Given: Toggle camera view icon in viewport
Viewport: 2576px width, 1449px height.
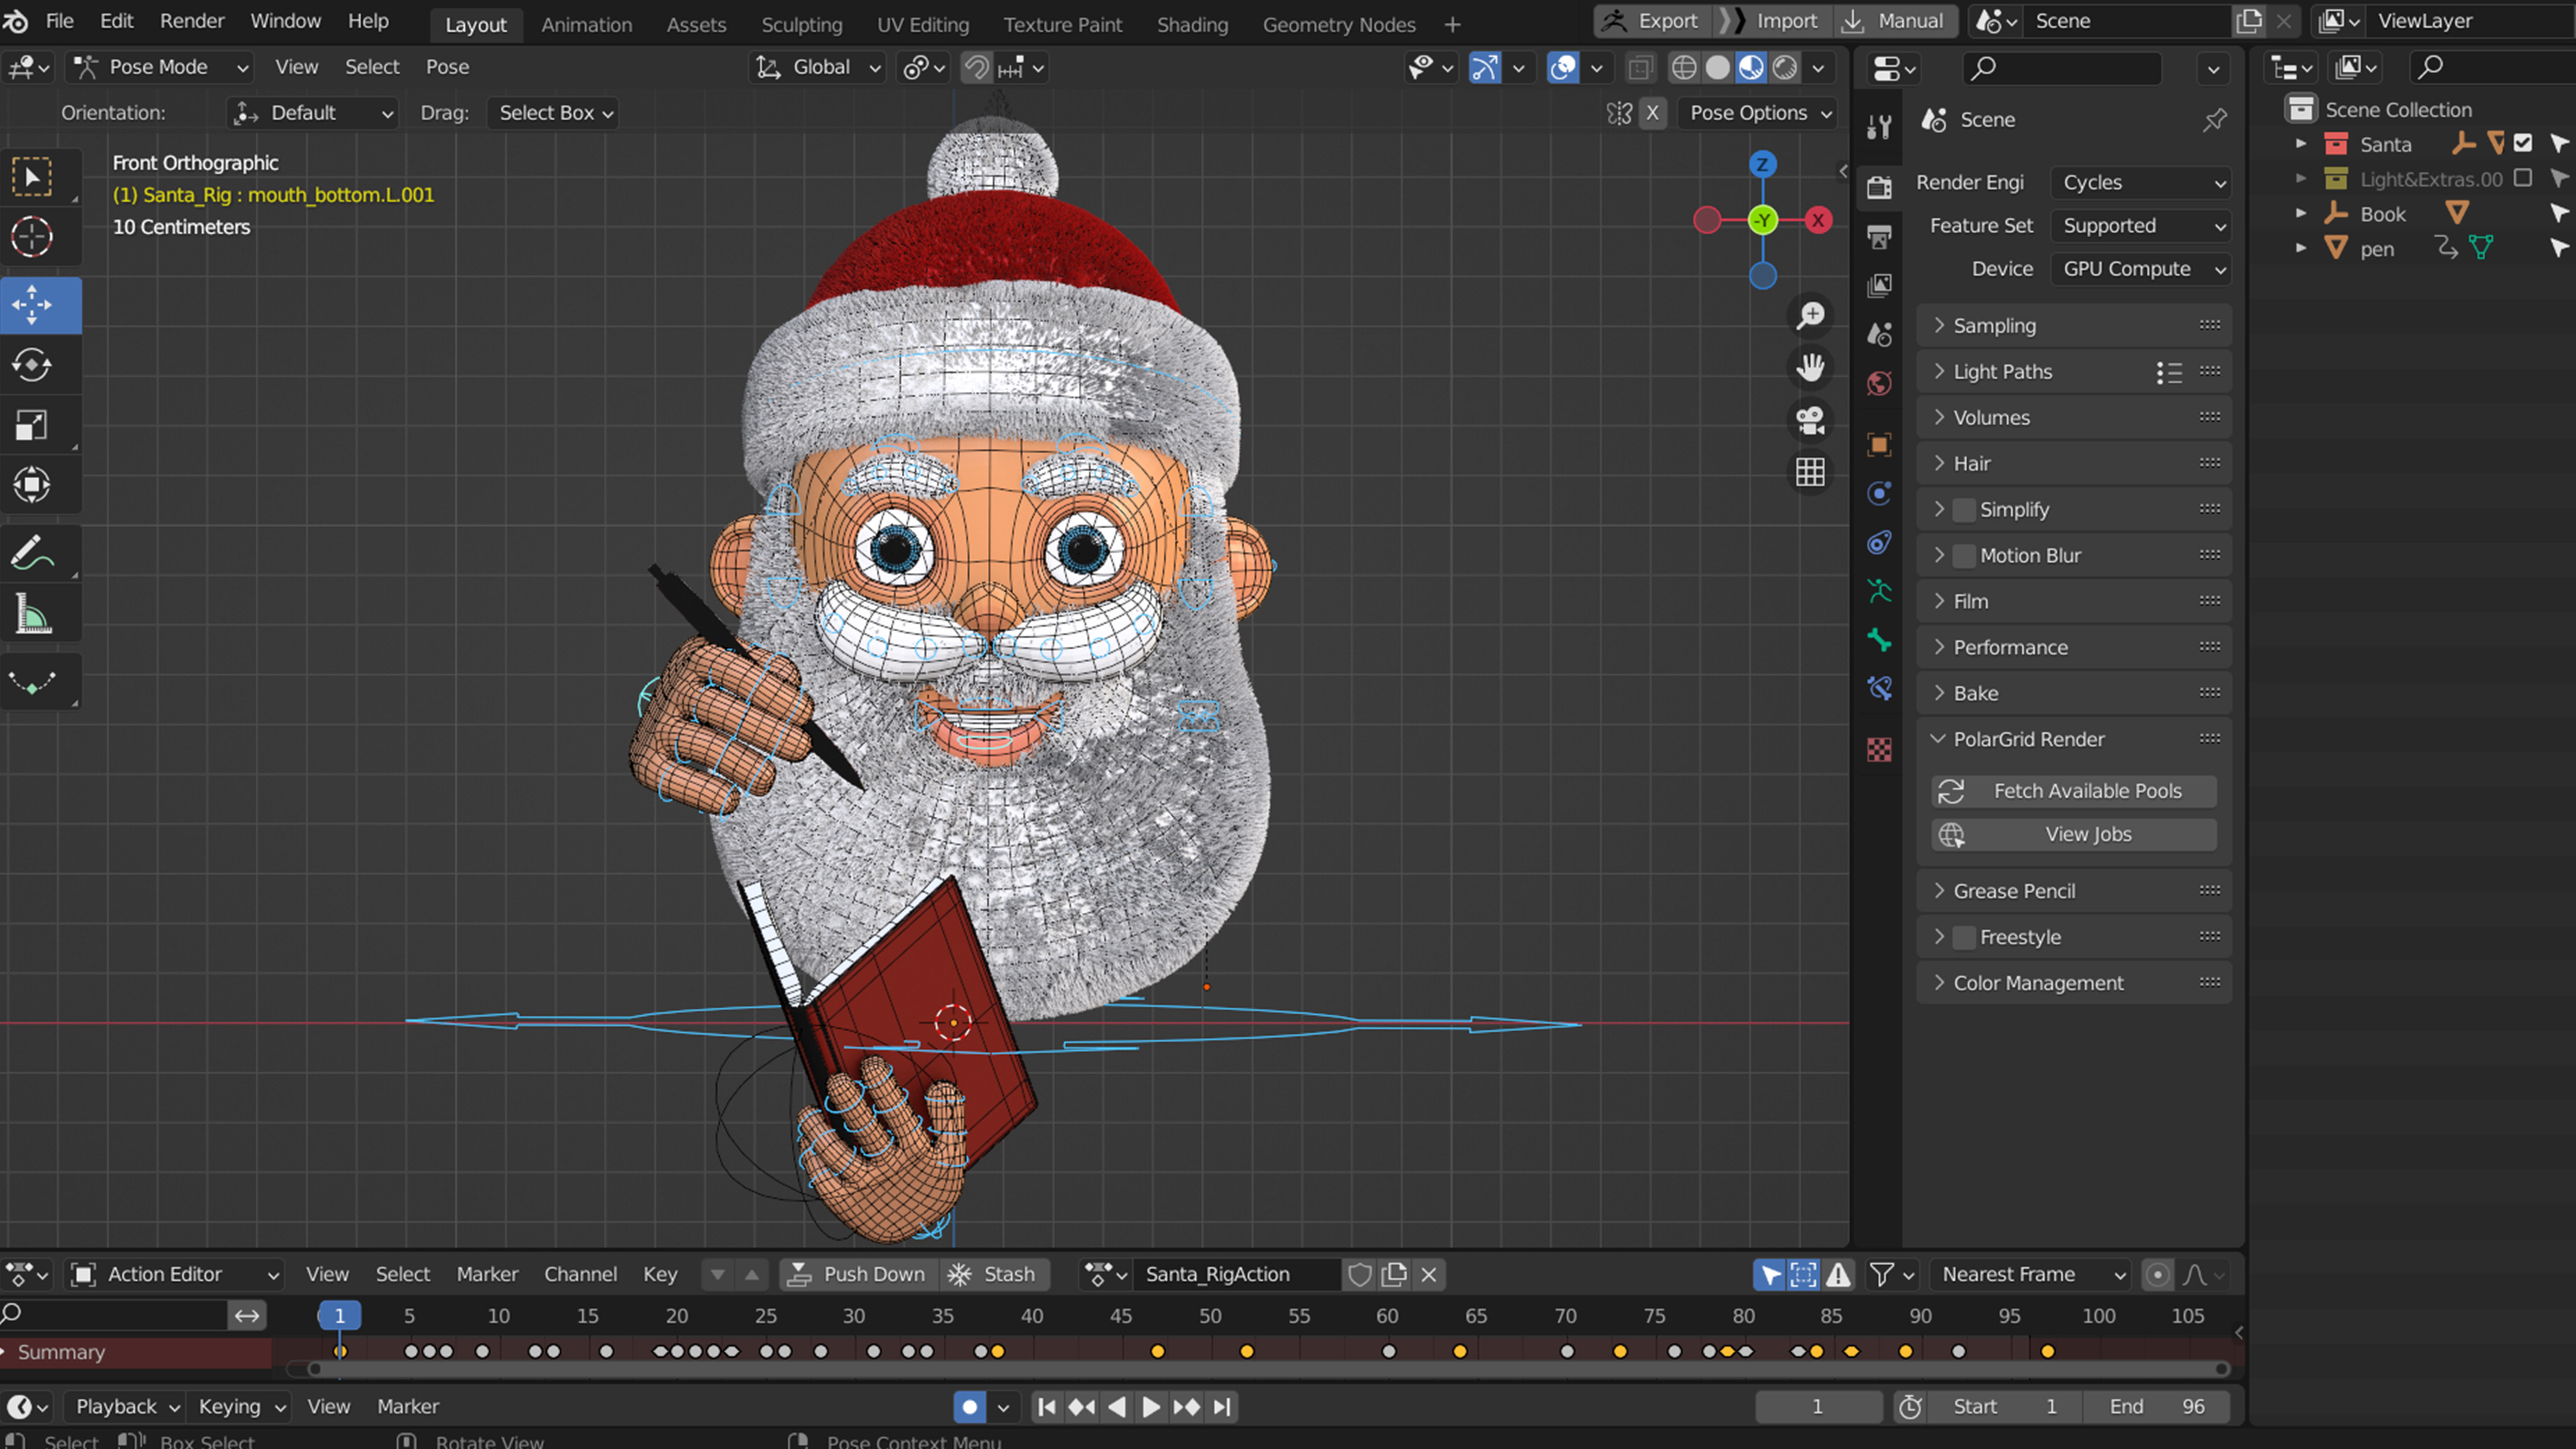Looking at the screenshot, I should (1810, 420).
